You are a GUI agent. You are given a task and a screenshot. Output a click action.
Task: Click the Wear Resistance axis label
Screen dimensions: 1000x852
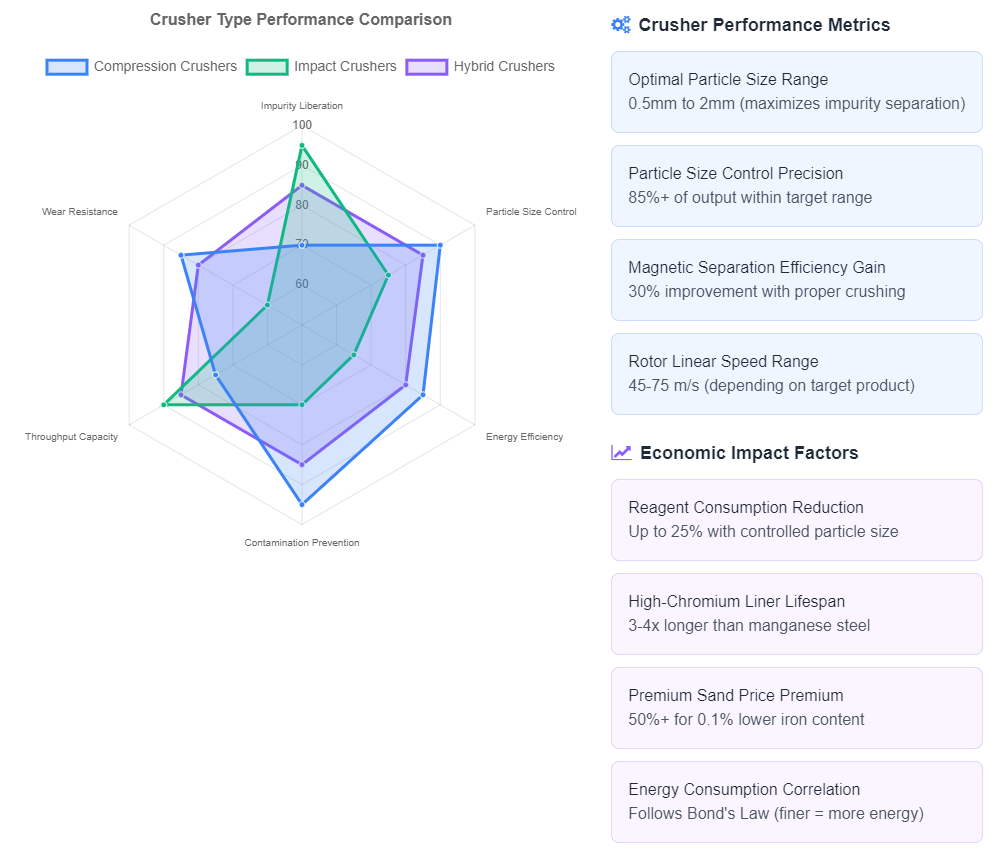[x=80, y=212]
